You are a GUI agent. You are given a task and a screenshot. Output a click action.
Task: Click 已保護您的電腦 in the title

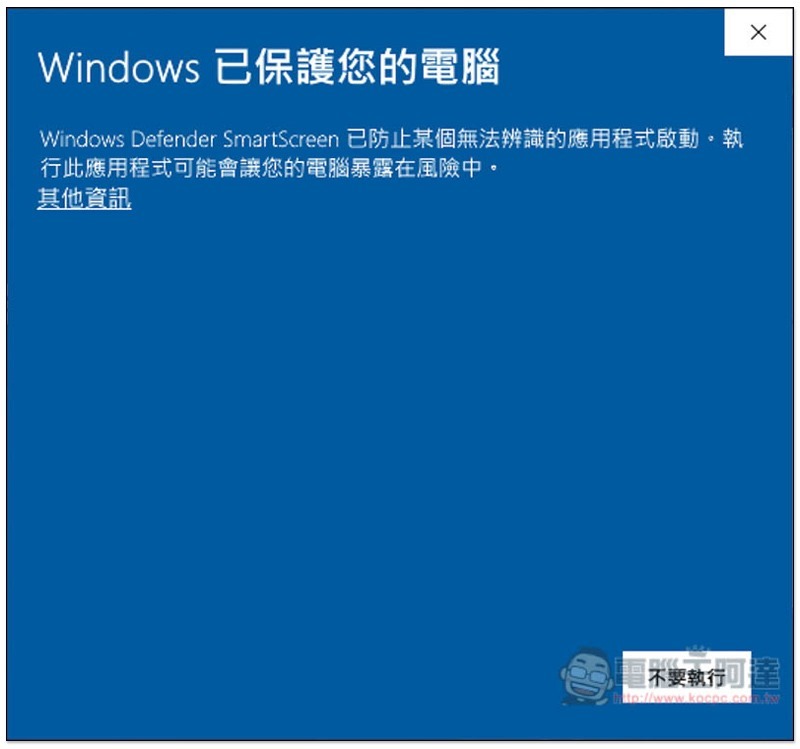[357, 67]
